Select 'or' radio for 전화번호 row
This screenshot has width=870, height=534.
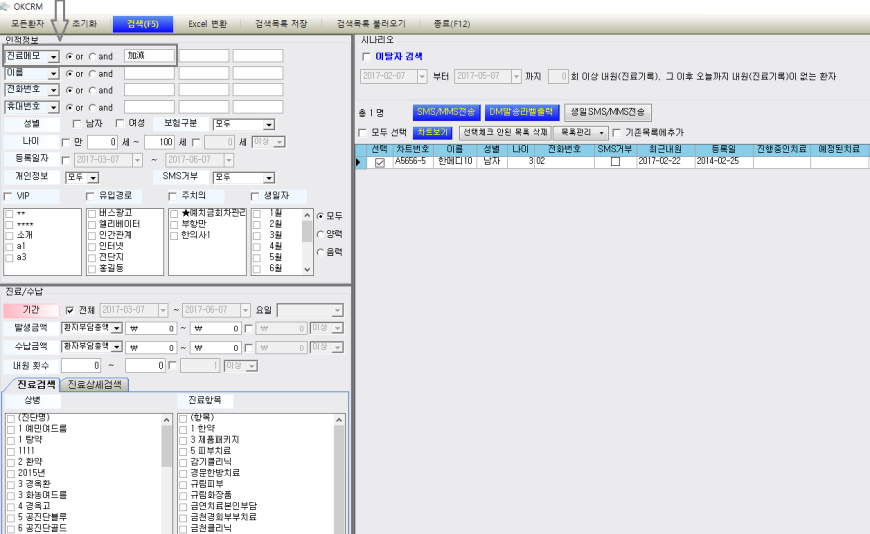(69, 90)
